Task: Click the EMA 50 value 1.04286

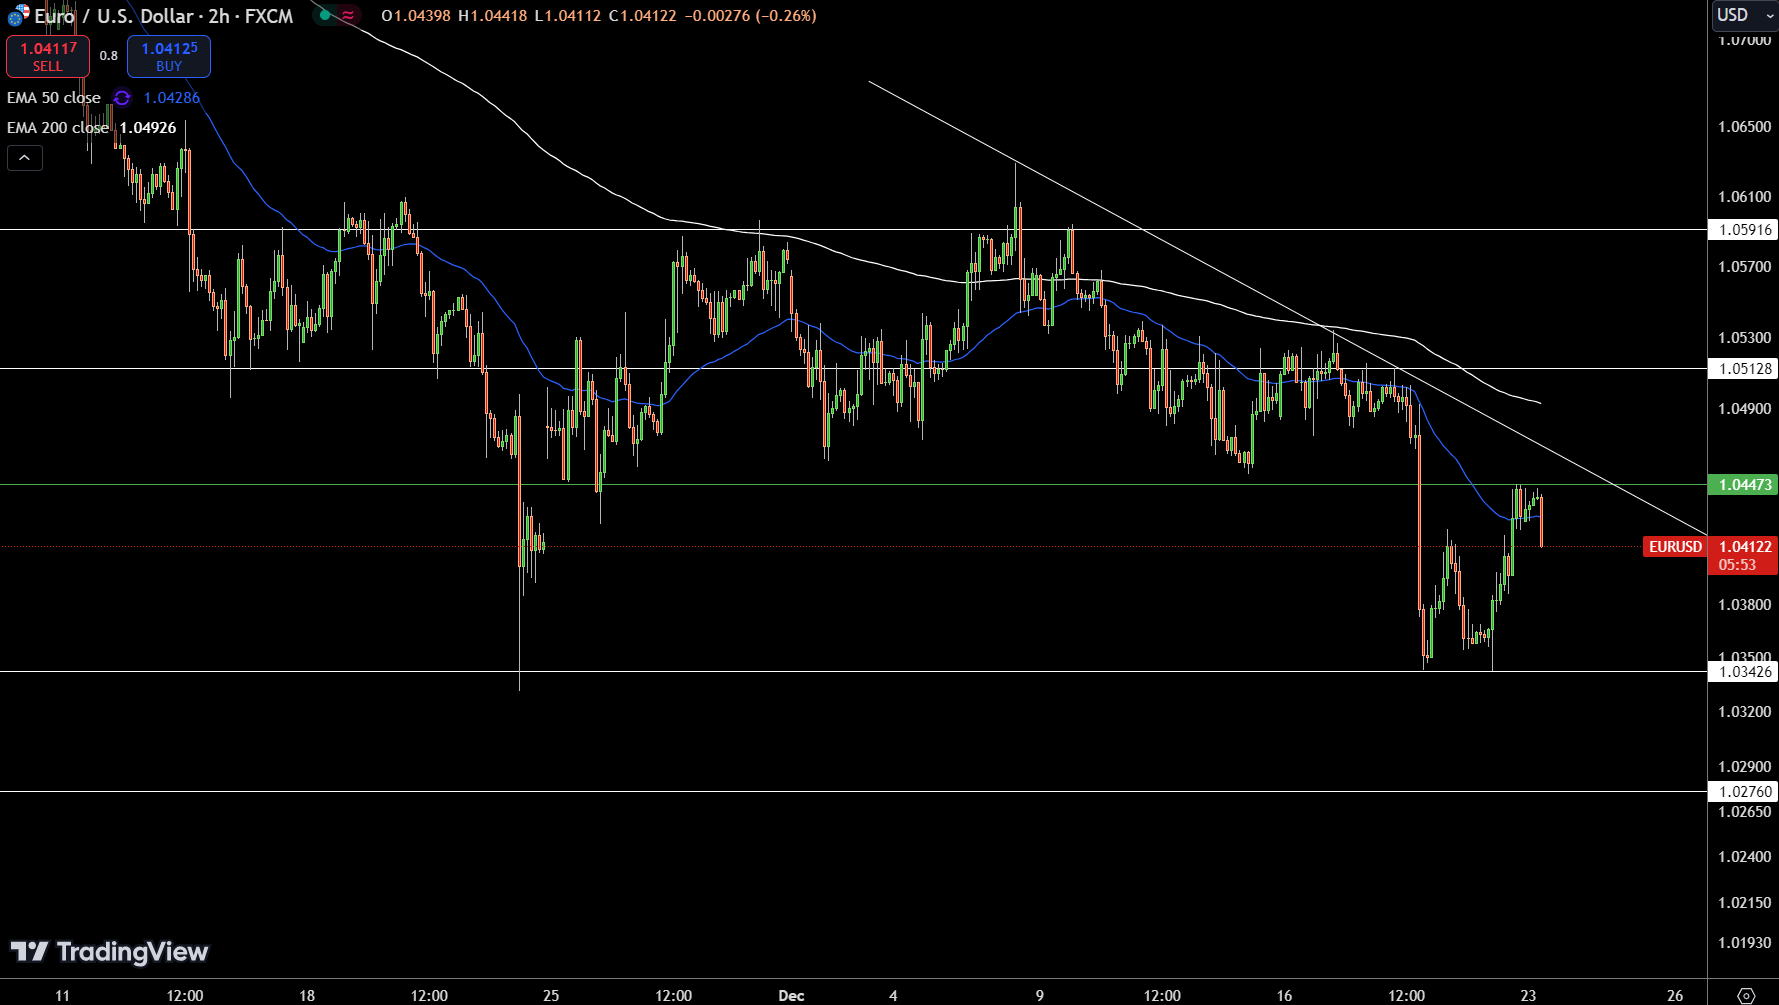Action: click(172, 98)
